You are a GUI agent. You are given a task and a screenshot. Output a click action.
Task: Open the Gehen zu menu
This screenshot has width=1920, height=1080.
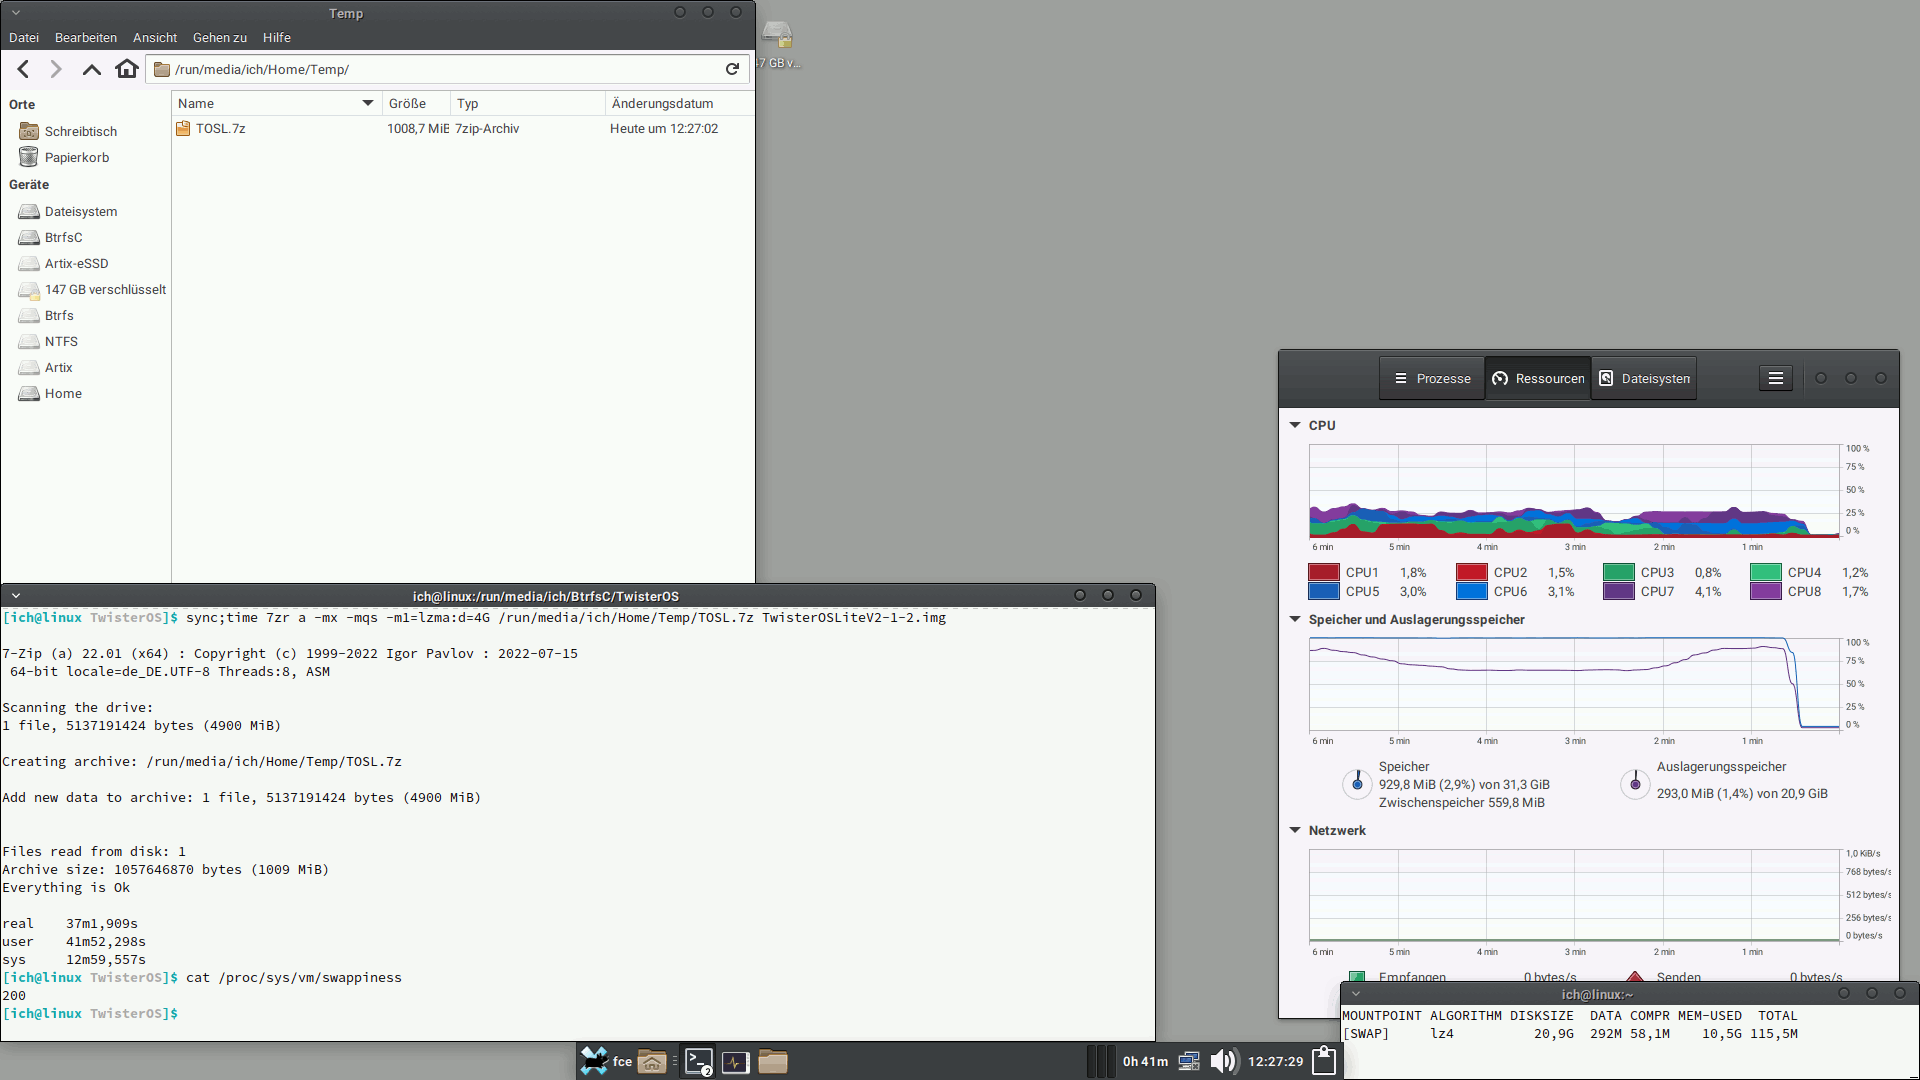pos(219,38)
